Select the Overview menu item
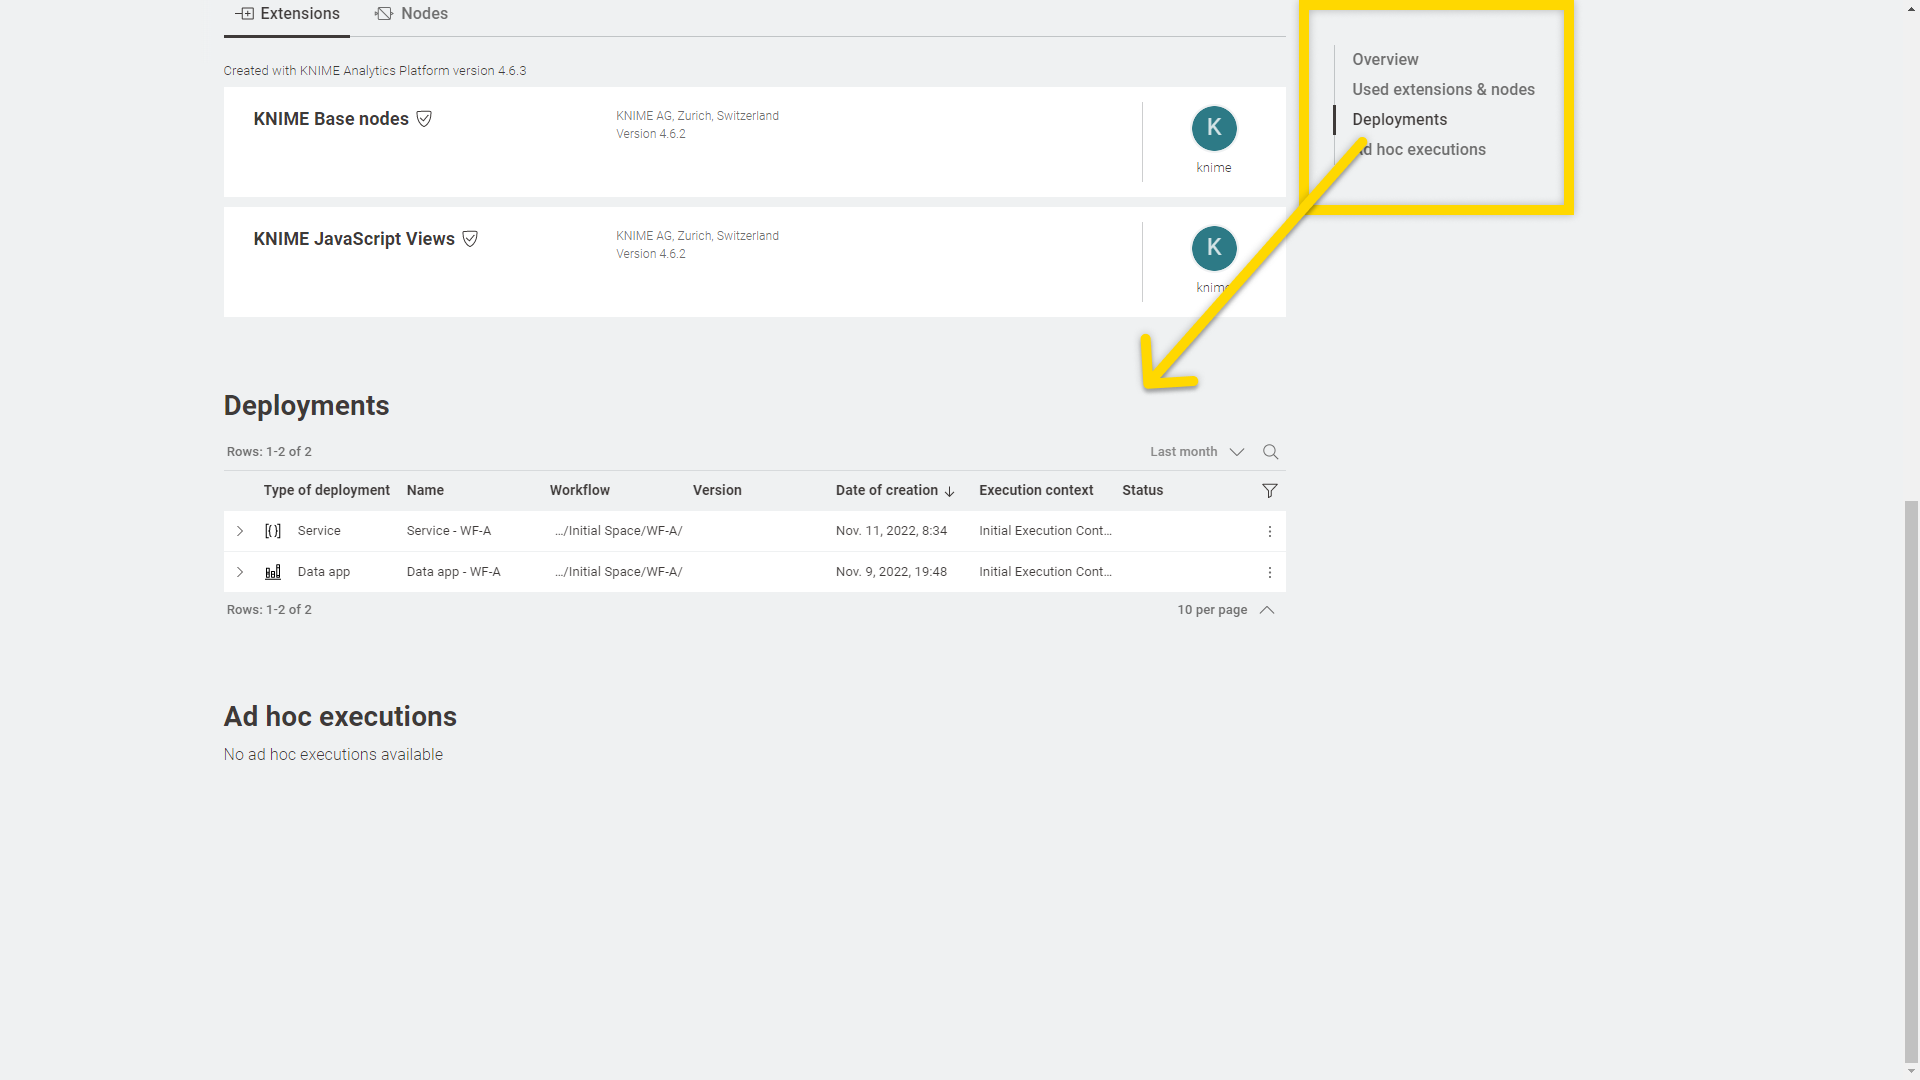The height and width of the screenshot is (1080, 1920). pos(1385,59)
